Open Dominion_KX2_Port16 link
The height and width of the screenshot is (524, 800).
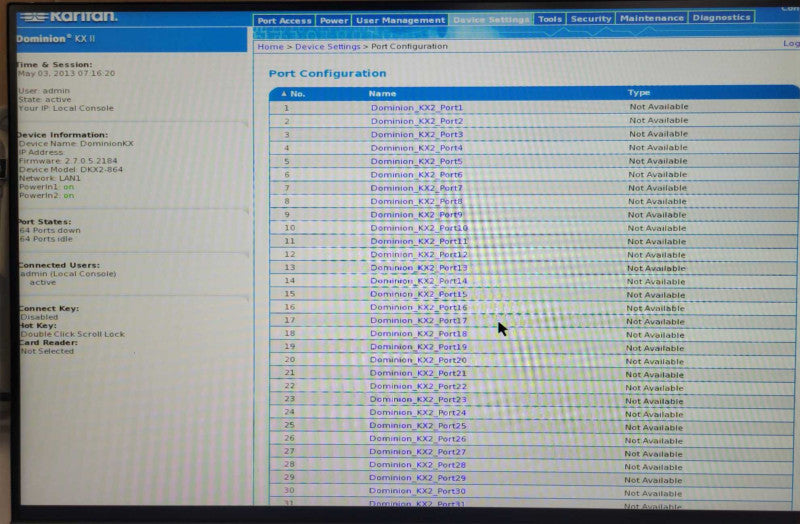pyautogui.click(x=419, y=307)
